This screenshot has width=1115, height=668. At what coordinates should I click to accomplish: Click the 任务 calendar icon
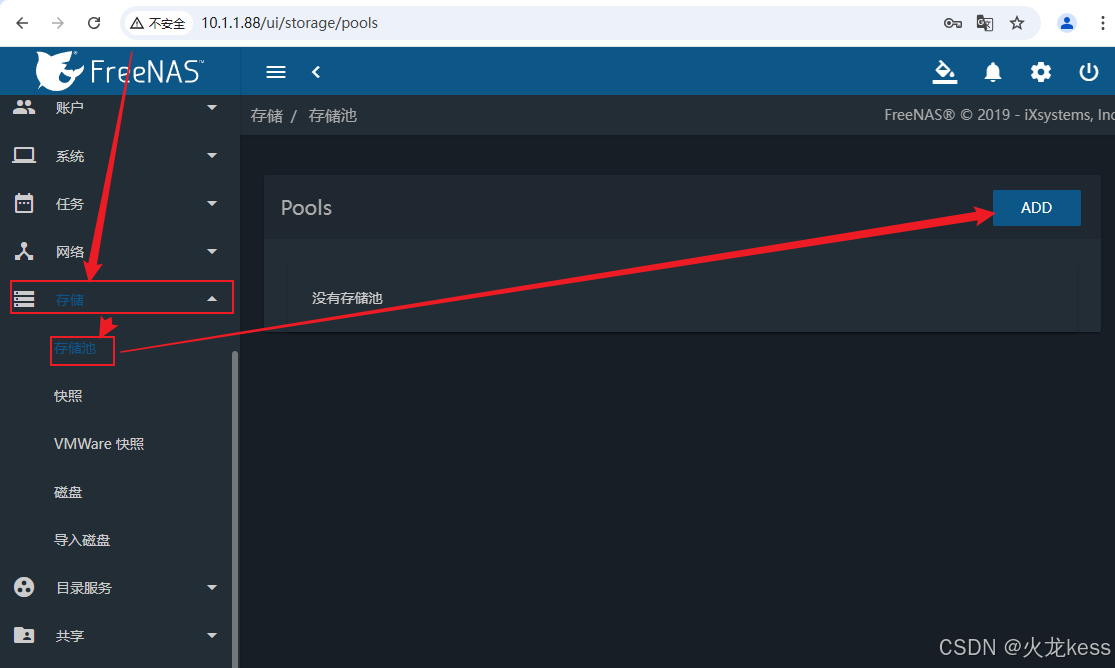pyautogui.click(x=24, y=203)
